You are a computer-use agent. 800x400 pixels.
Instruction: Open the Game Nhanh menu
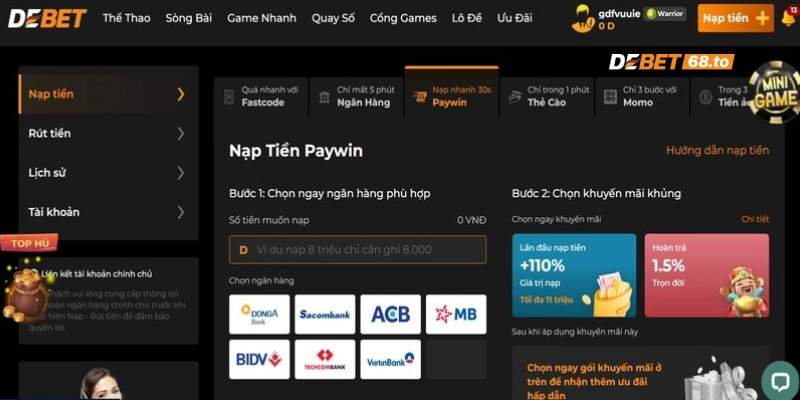(262, 18)
